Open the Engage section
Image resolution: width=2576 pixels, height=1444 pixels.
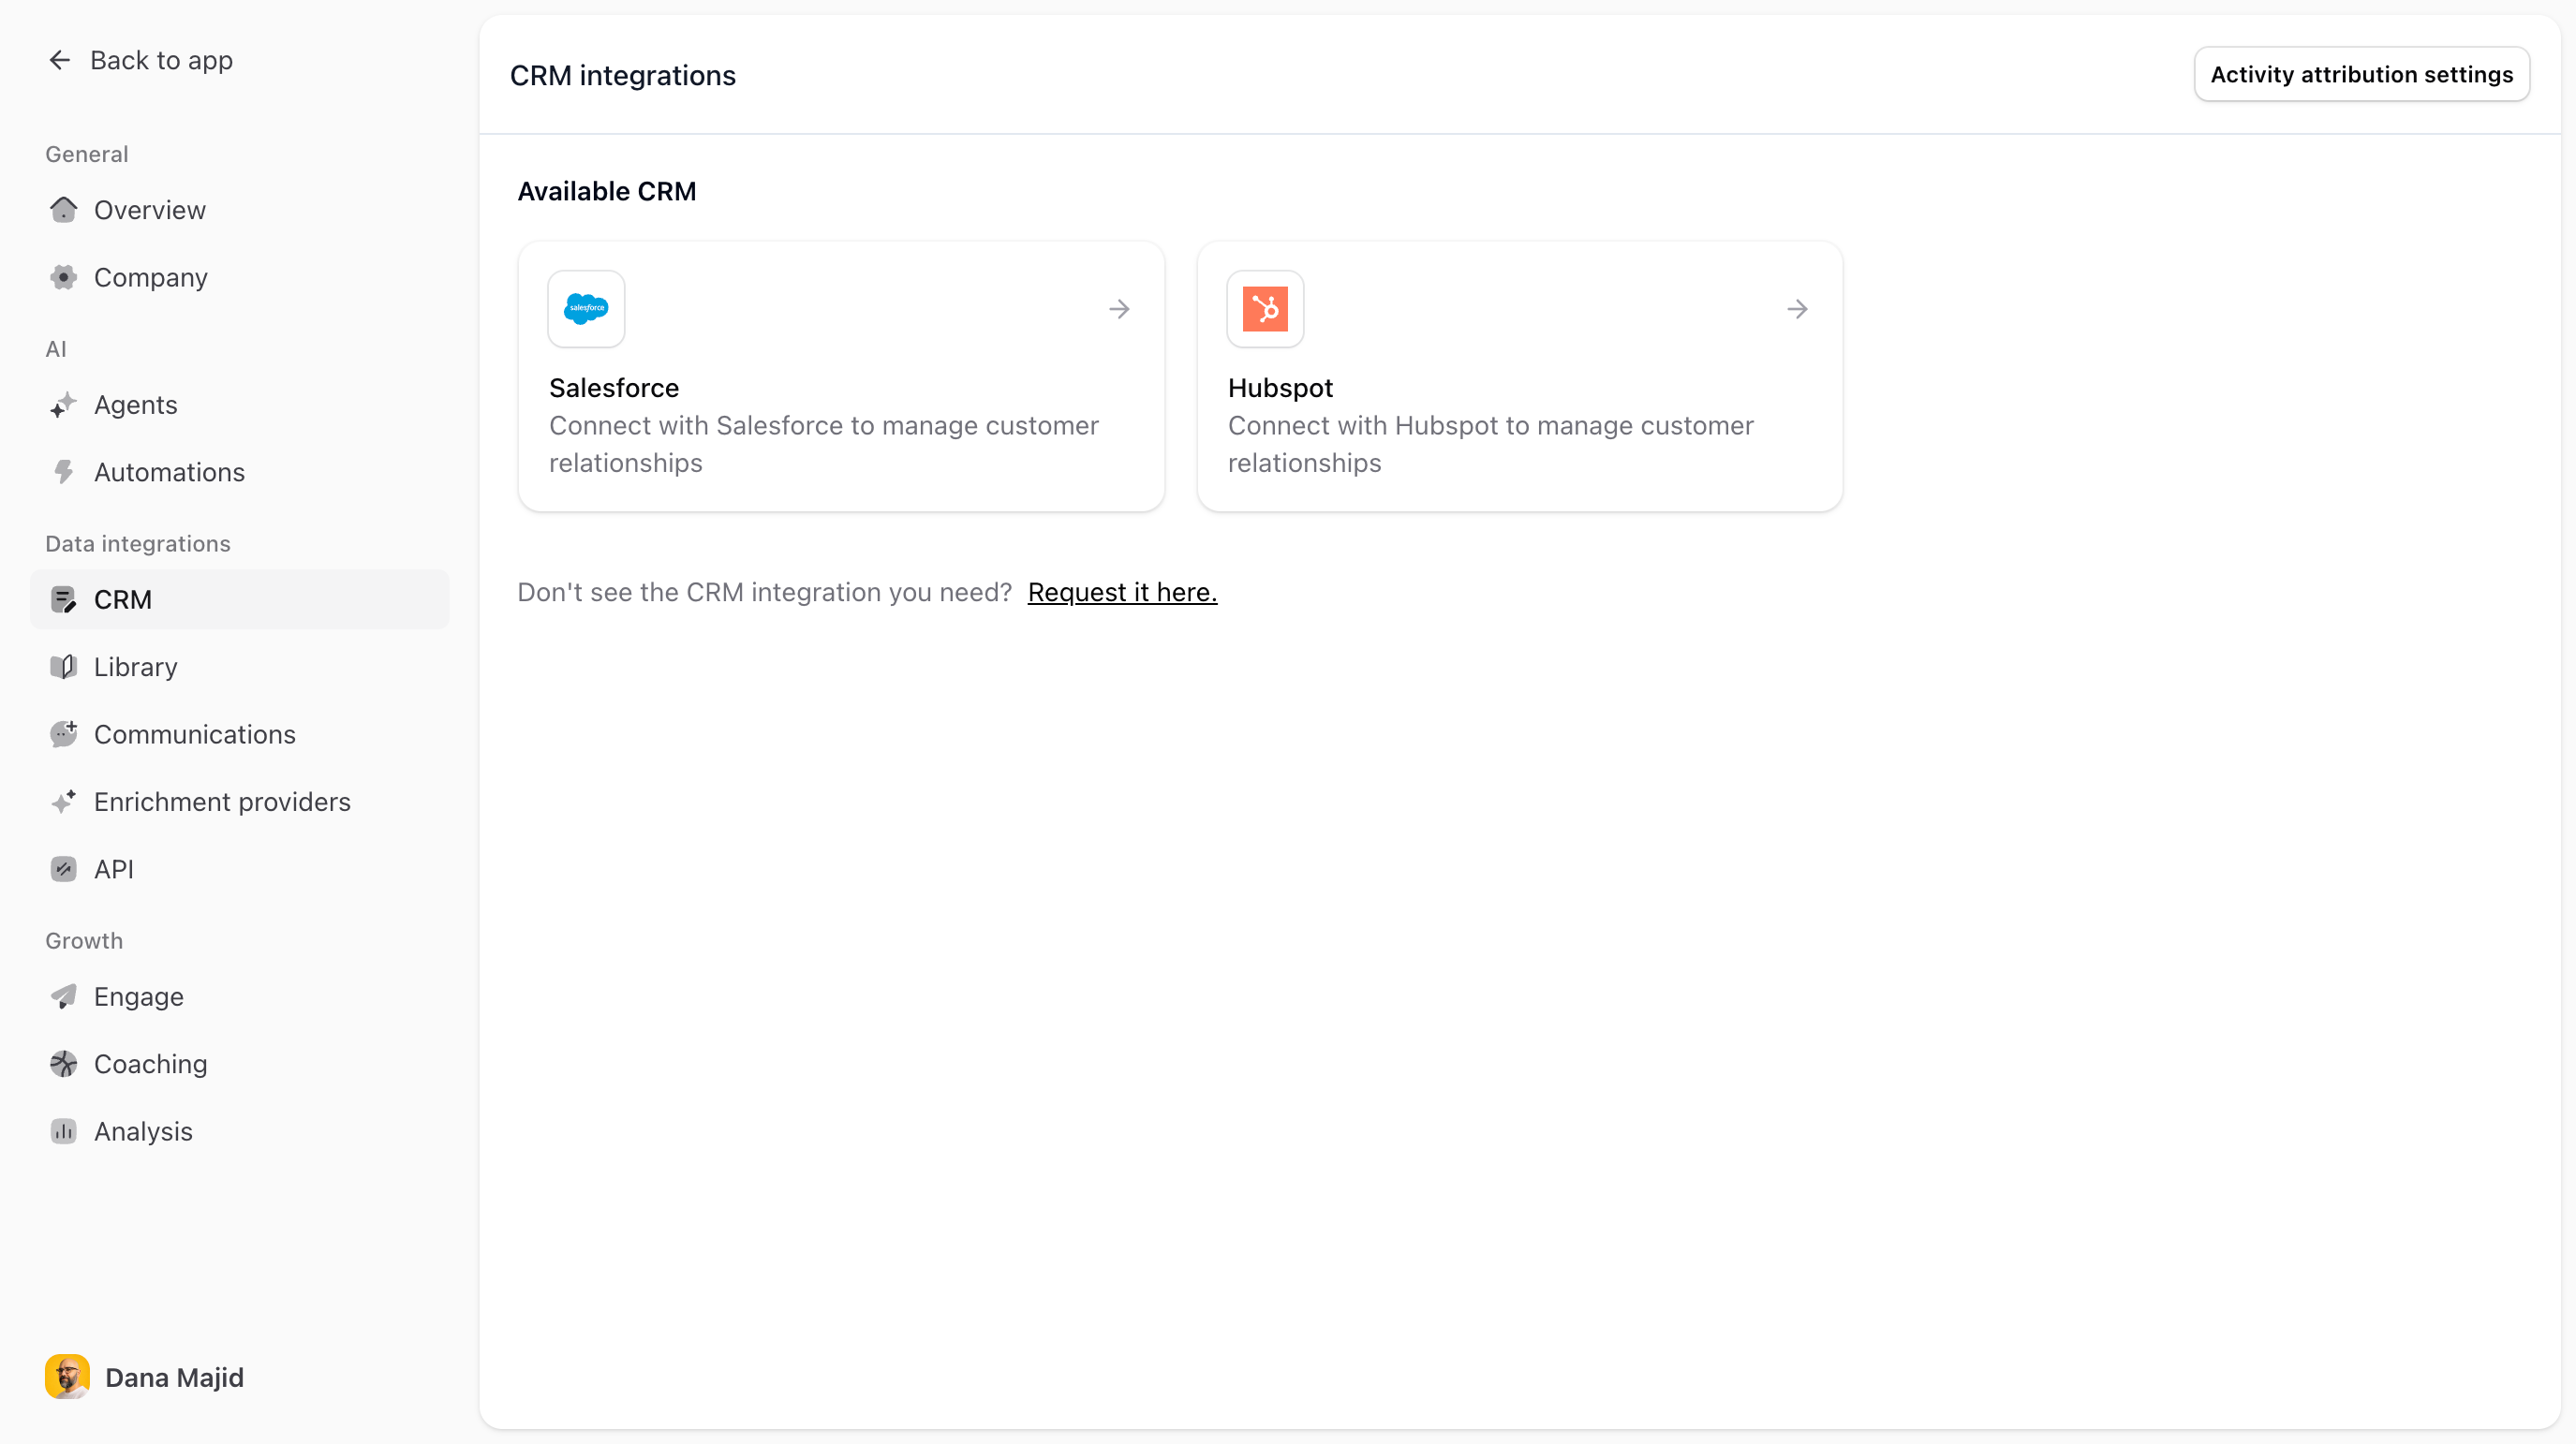pyautogui.click(x=240, y=997)
